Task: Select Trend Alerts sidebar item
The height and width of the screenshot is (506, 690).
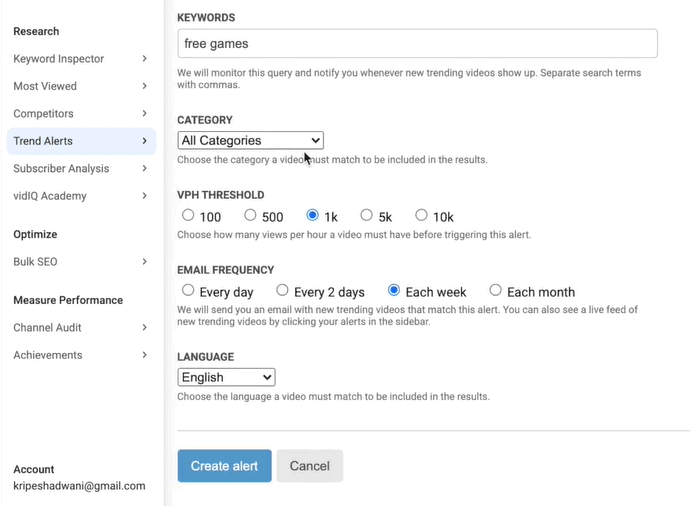Action: [81, 141]
